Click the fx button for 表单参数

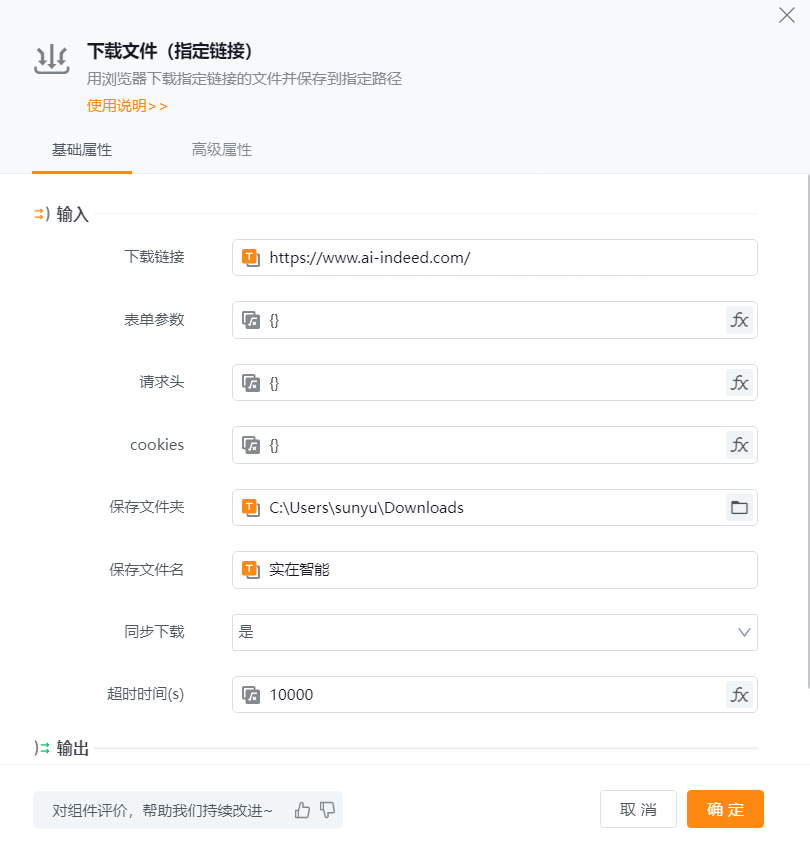click(x=739, y=320)
